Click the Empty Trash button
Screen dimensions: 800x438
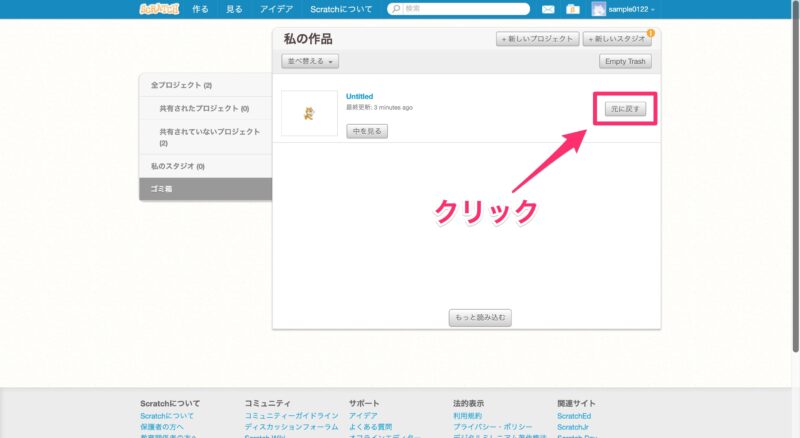(x=626, y=61)
